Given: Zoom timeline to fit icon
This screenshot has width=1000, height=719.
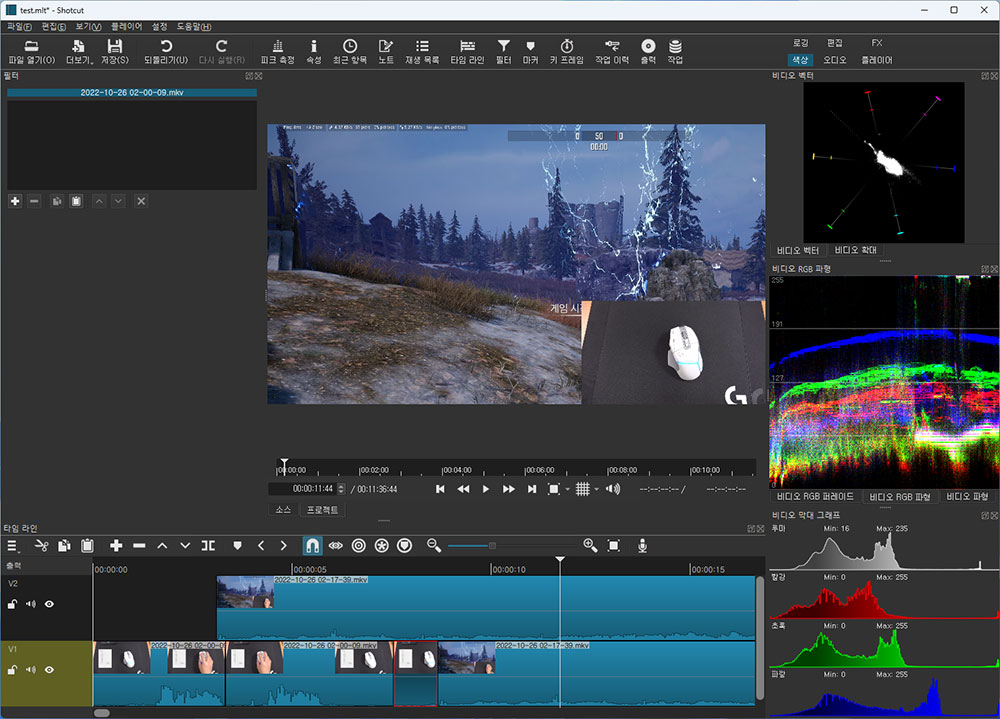Looking at the screenshot, I should (x=614, y=545).
